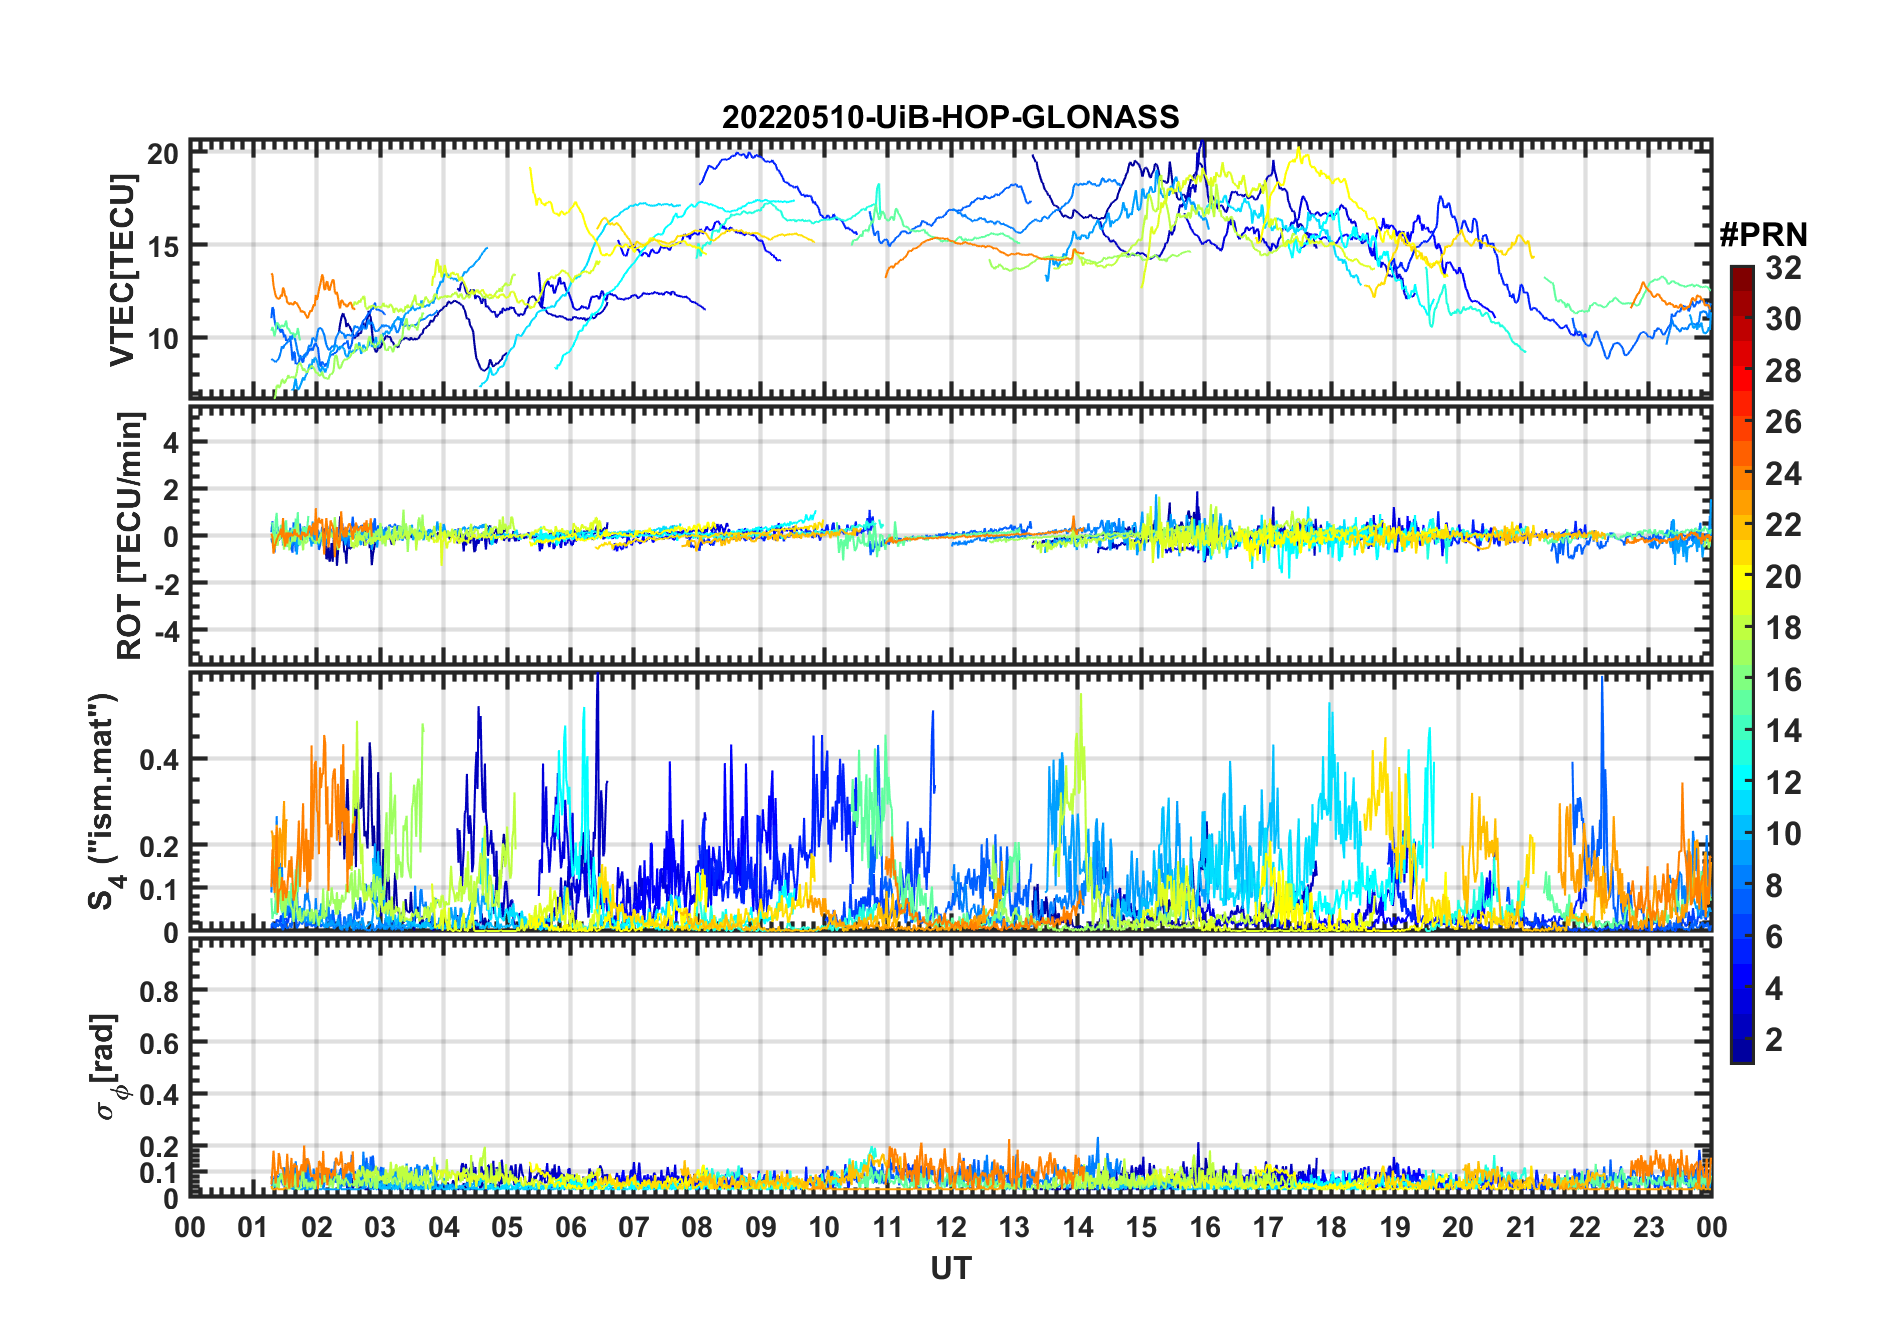The height and width of the screenshot is (1330, 1902).
Task: Click S4 axis tick label 0.4
Action: pos(159,759)
